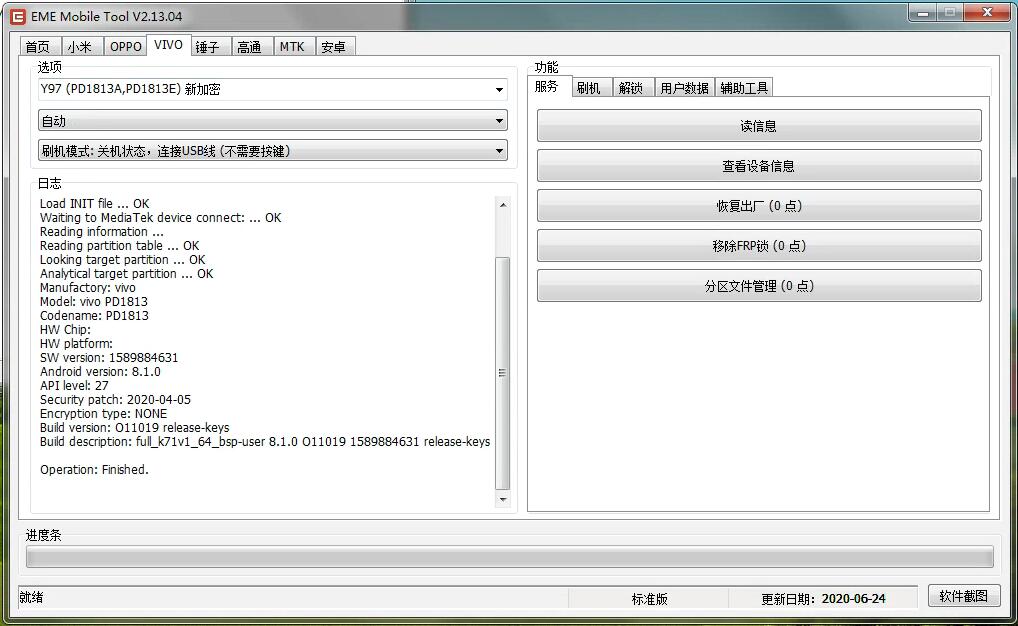Click the 'Model: vivo PD1813' log line

[x=93, y=302]
